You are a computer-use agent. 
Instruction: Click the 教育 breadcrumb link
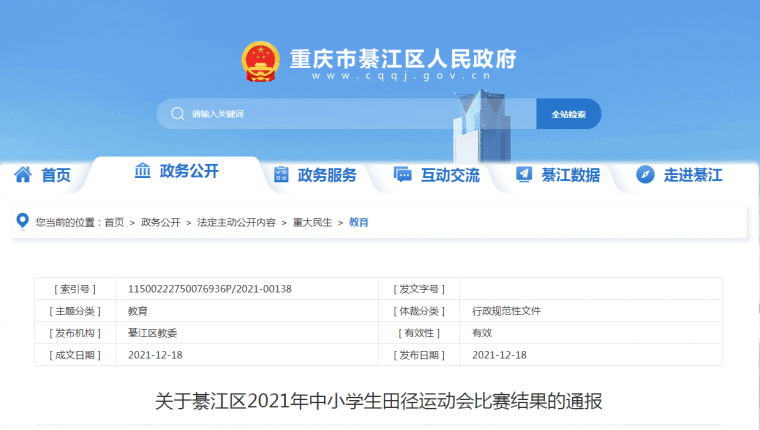click(359, 222)
